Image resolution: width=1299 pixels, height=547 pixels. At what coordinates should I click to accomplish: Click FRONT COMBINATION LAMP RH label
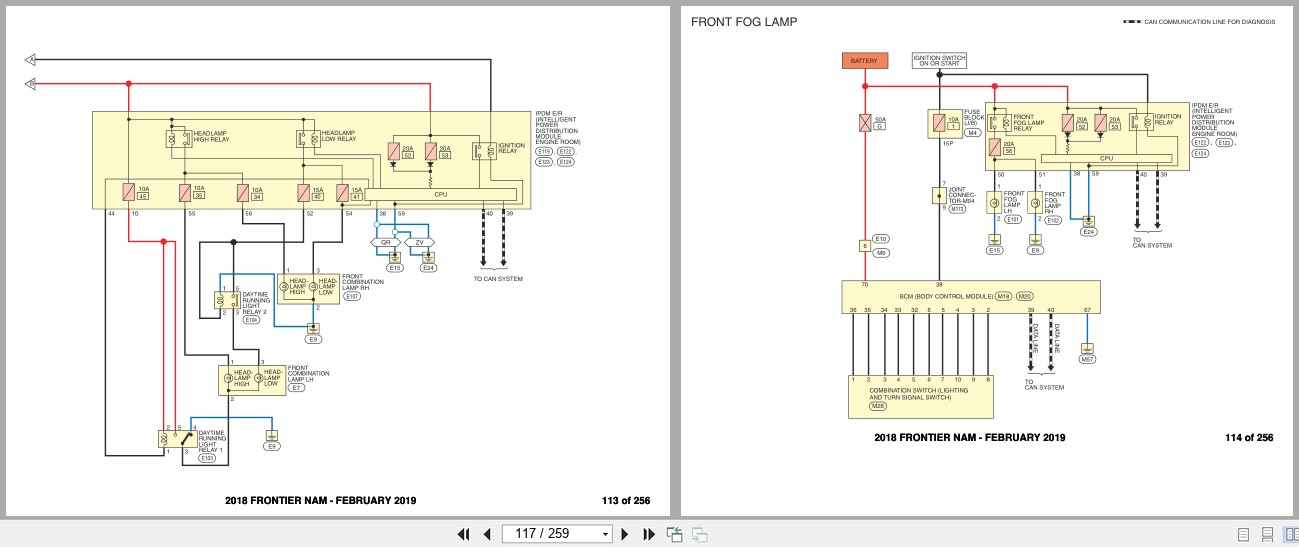(x=362, y=282)
